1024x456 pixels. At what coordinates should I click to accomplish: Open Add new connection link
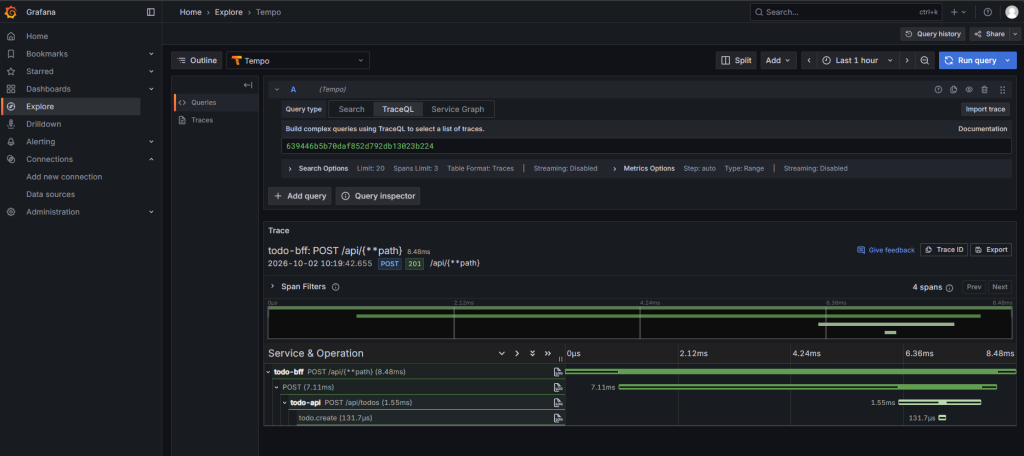pos(64,177)
